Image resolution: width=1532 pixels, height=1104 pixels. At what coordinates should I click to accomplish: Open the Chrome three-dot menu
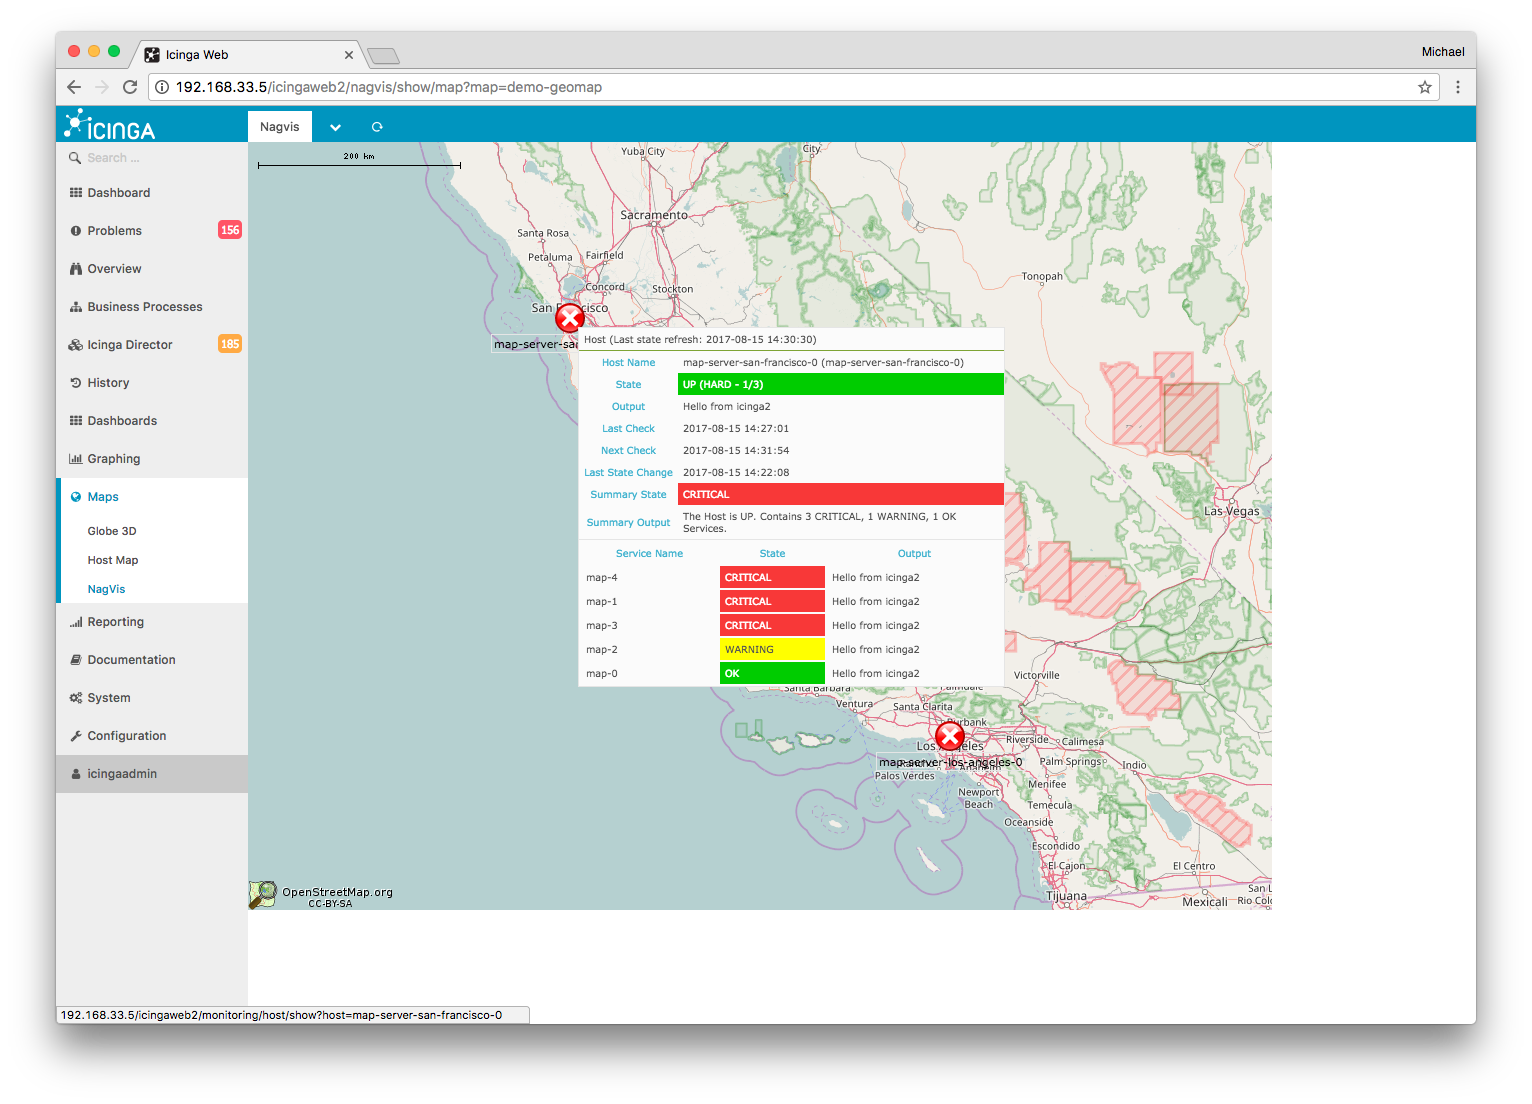1458,87
